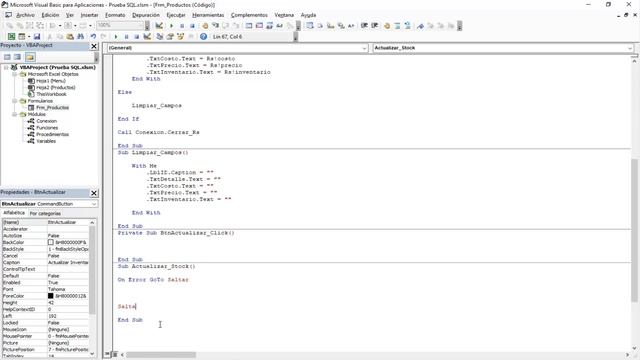
Task: Click the BackColor color swatch
Action: 51,242
